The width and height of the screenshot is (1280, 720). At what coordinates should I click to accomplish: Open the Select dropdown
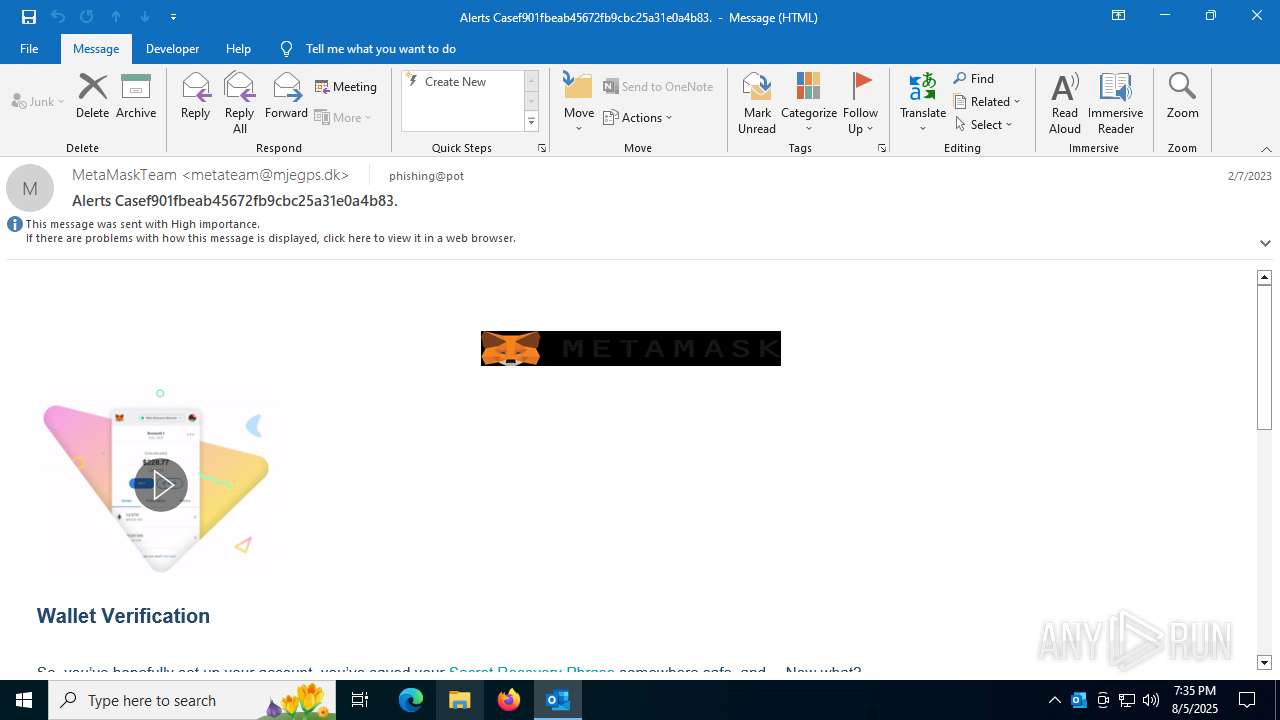984,125
